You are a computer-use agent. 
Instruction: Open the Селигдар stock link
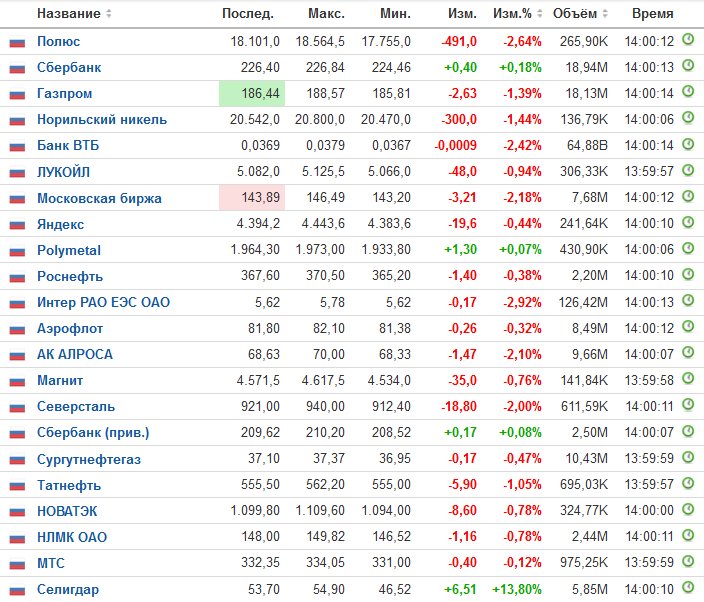point(68,589)
